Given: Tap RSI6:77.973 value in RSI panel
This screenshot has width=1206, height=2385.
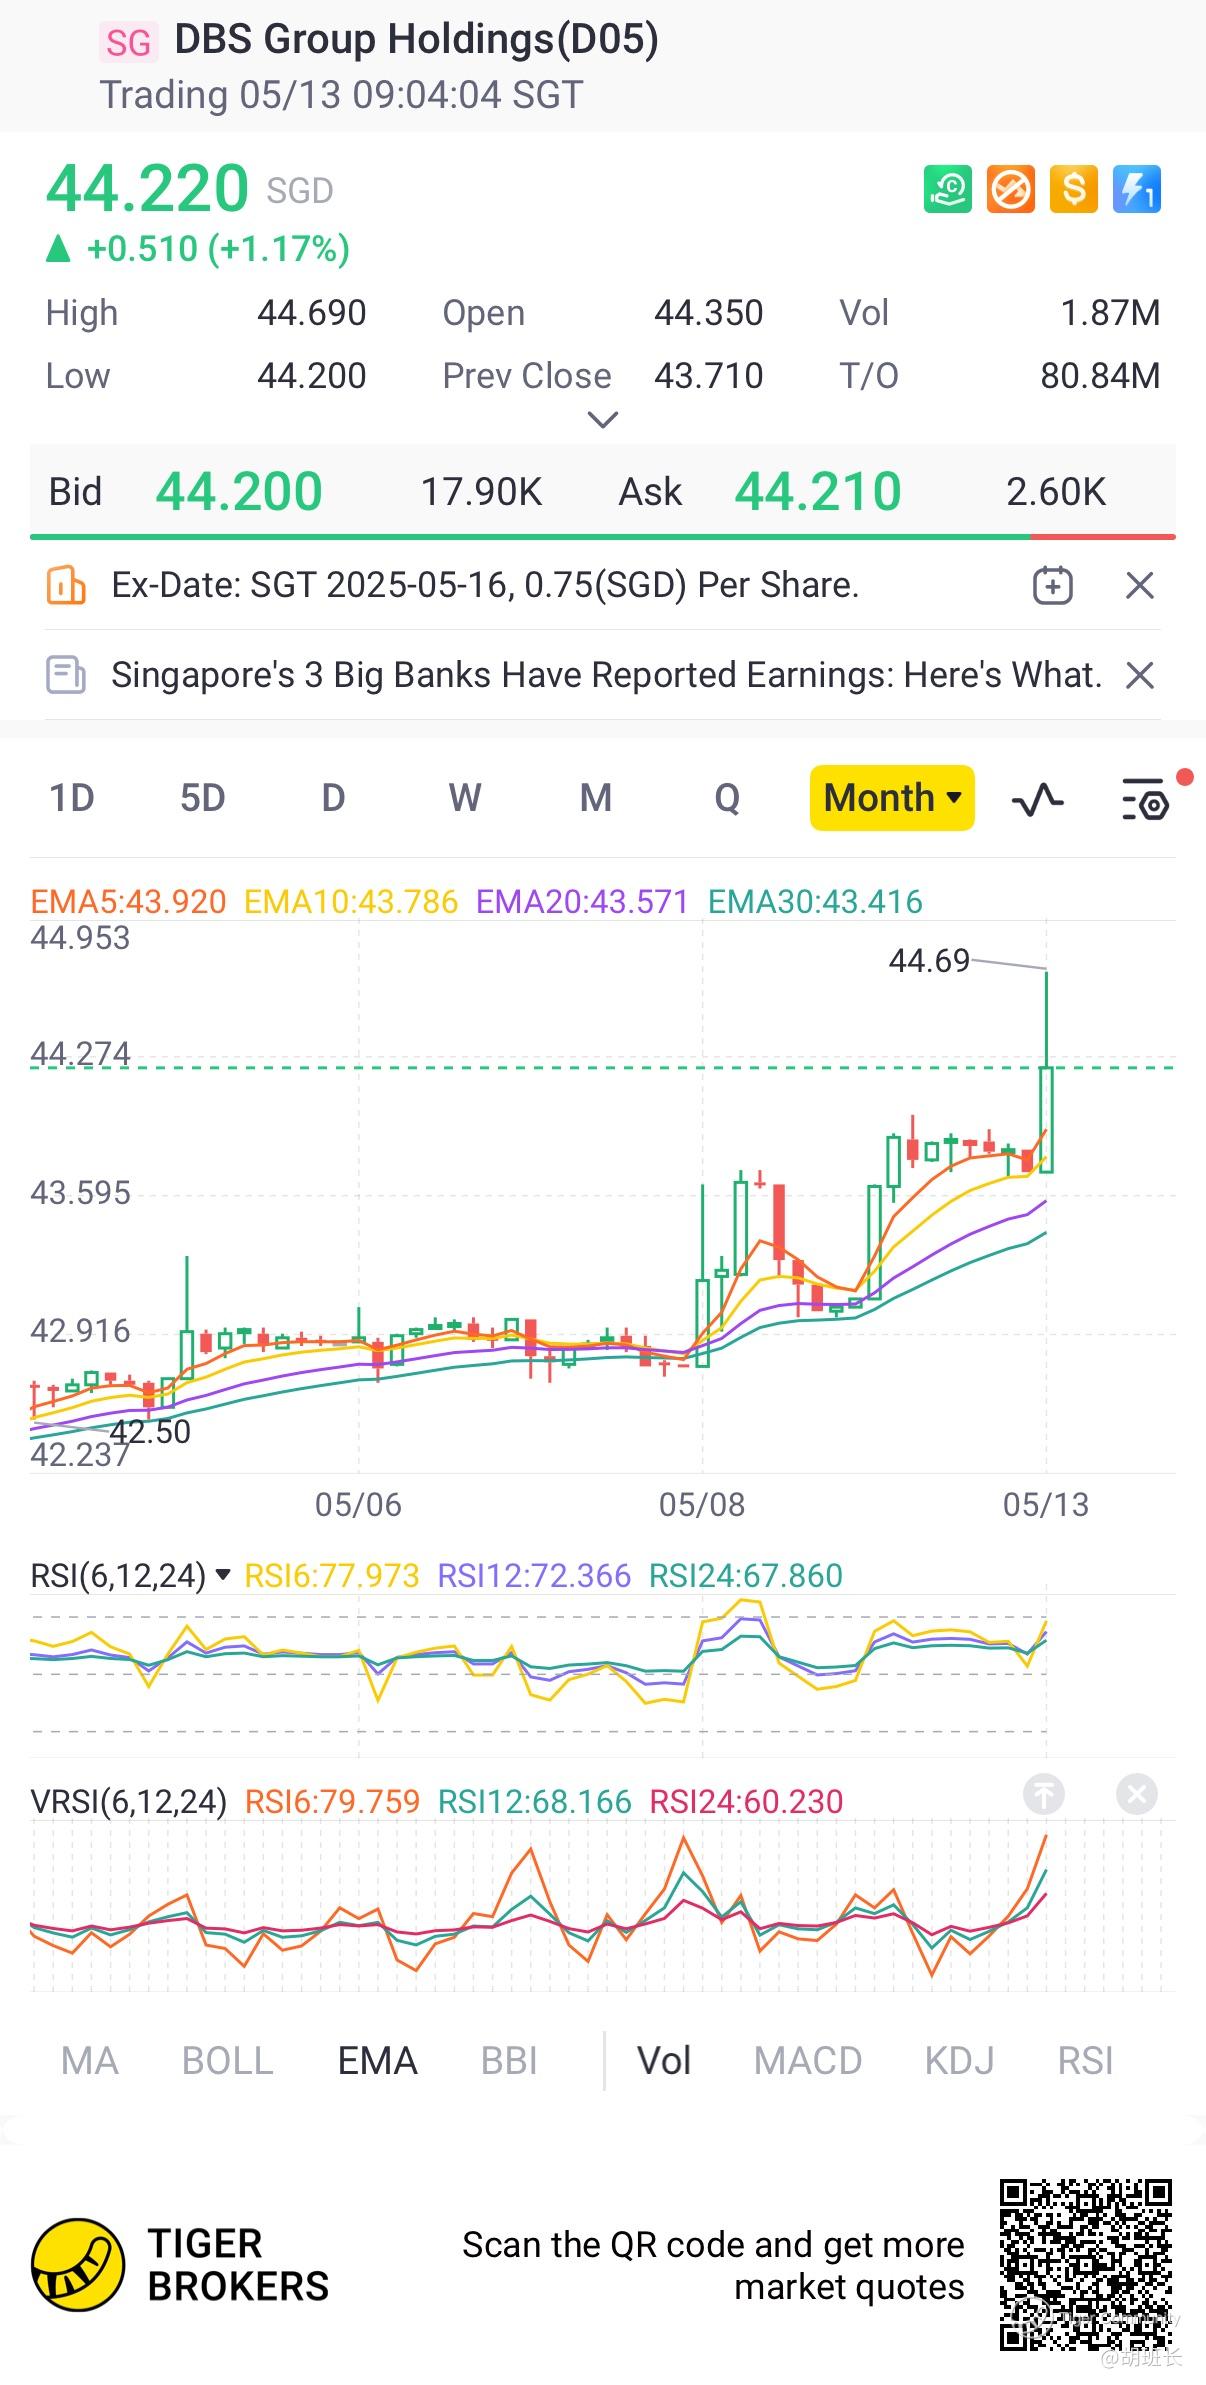Looking at the screenshot, I should tap(332, 1575).
